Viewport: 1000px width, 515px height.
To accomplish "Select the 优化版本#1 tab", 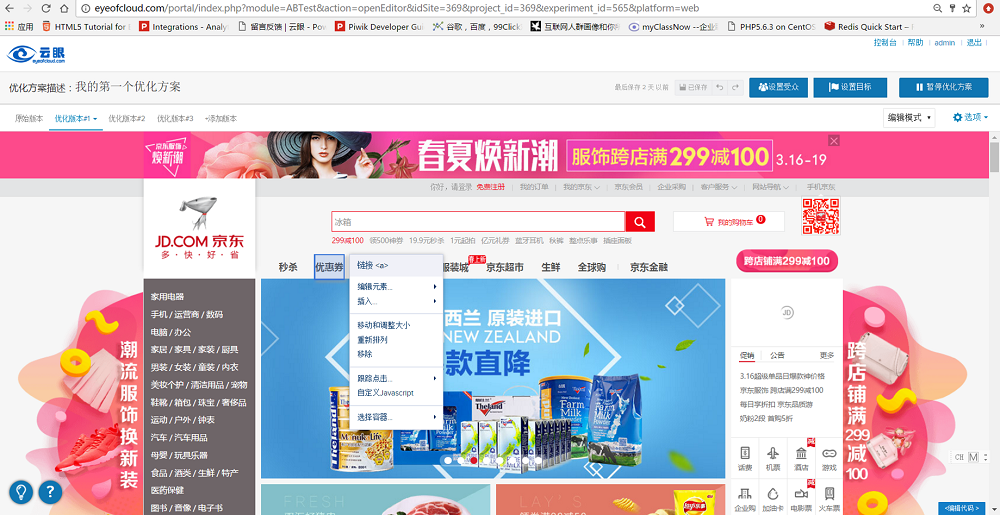I will (x=76, y=119).
